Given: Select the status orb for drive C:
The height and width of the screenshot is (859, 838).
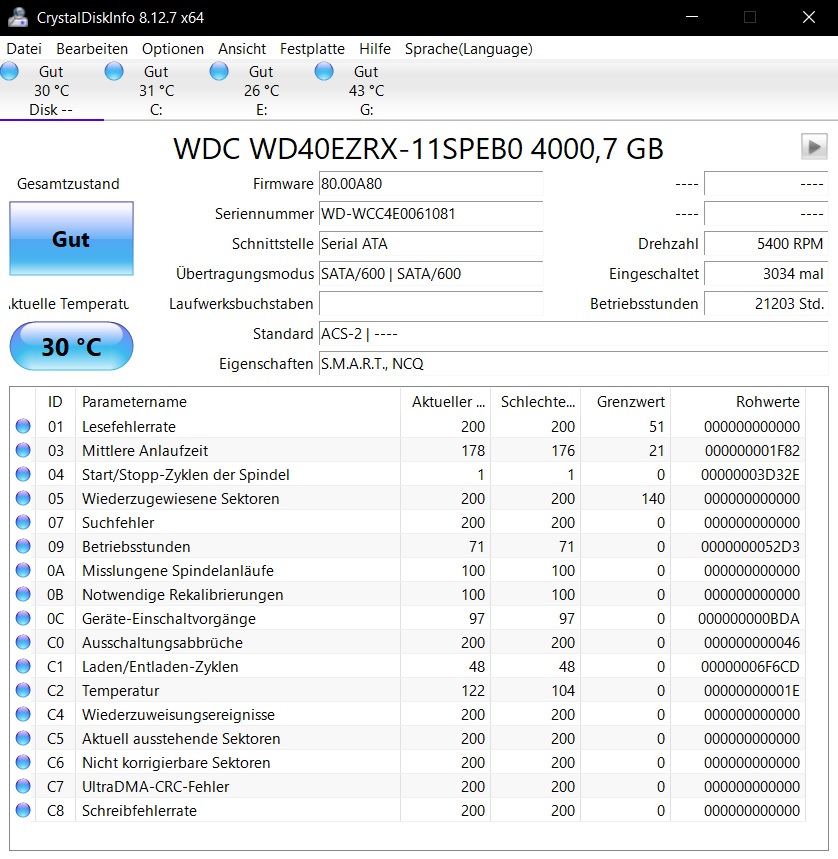Looking at the screenshot, I should click(x=114, y=71).
